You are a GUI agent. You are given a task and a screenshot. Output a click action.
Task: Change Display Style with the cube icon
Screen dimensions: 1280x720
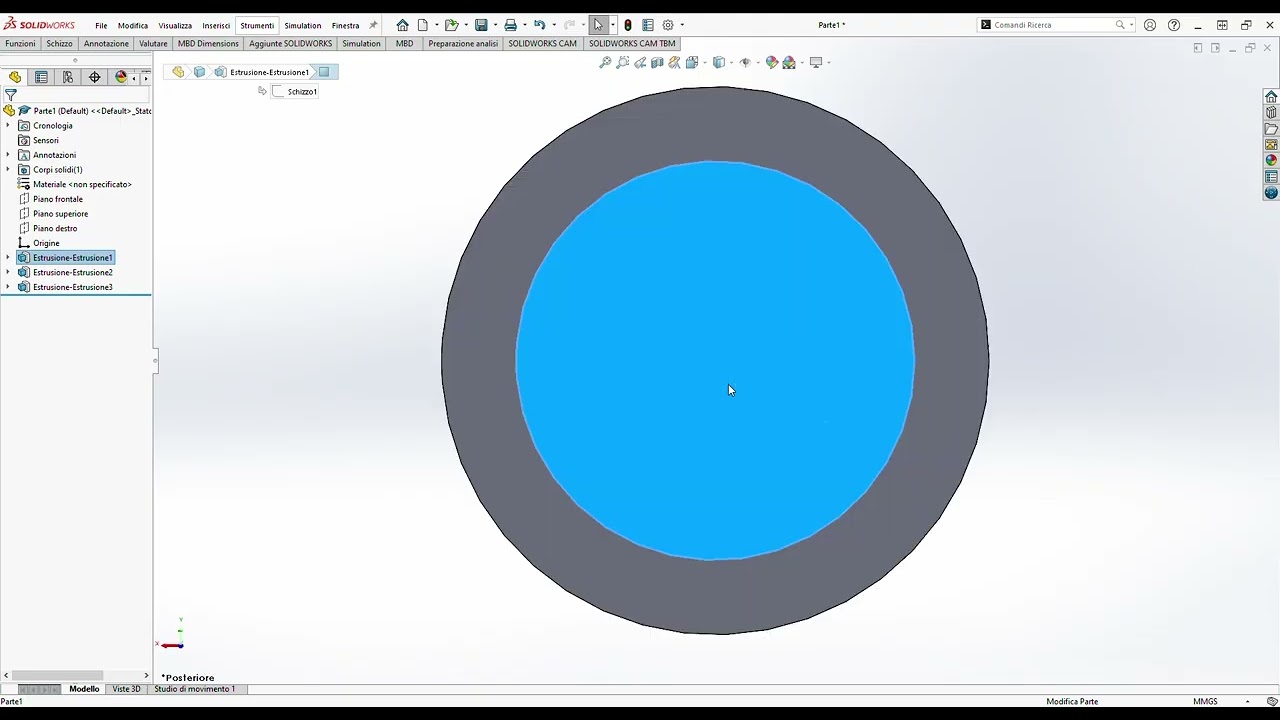point(718,62)
